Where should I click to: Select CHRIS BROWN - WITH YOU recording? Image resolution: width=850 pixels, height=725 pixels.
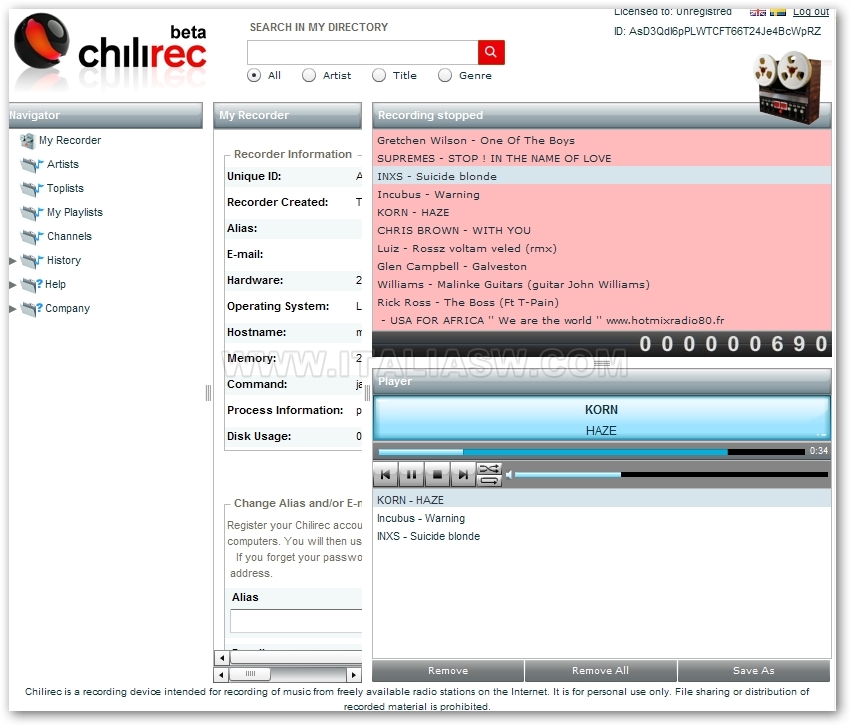click(602, 230)
